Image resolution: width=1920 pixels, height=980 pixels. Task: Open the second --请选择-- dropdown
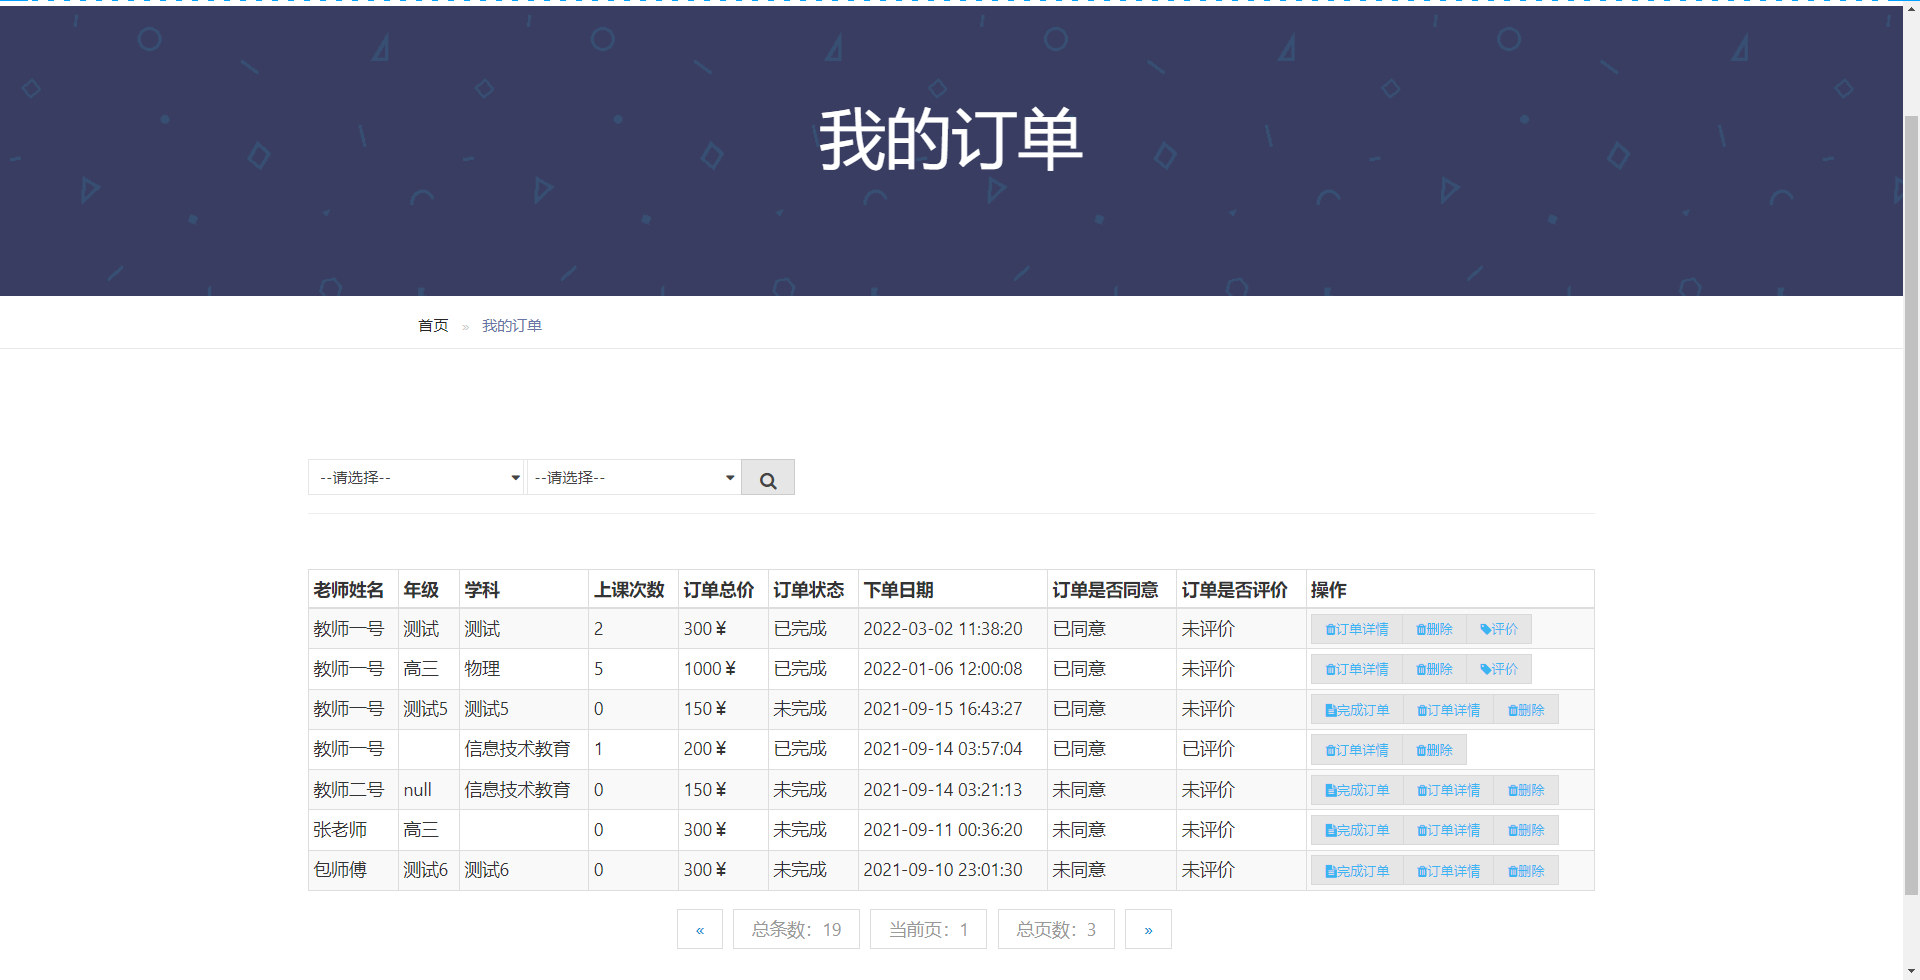click(633, 477)
